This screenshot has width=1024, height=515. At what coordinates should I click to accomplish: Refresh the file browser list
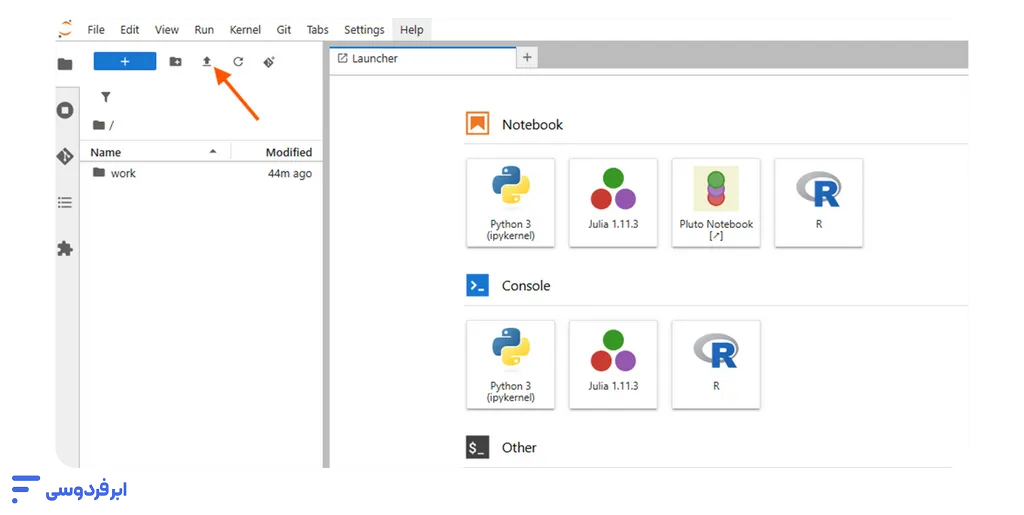click(x=238, y=62)
